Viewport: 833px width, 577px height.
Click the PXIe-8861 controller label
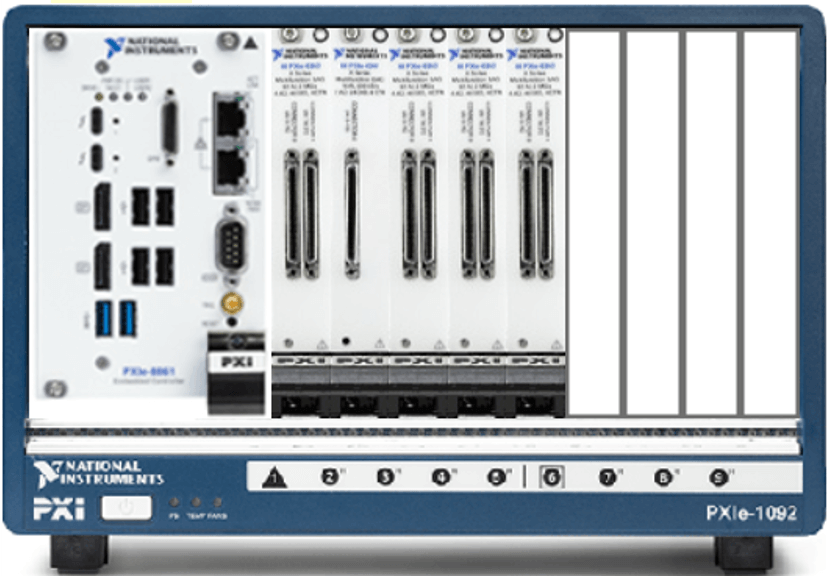[149, 371]
